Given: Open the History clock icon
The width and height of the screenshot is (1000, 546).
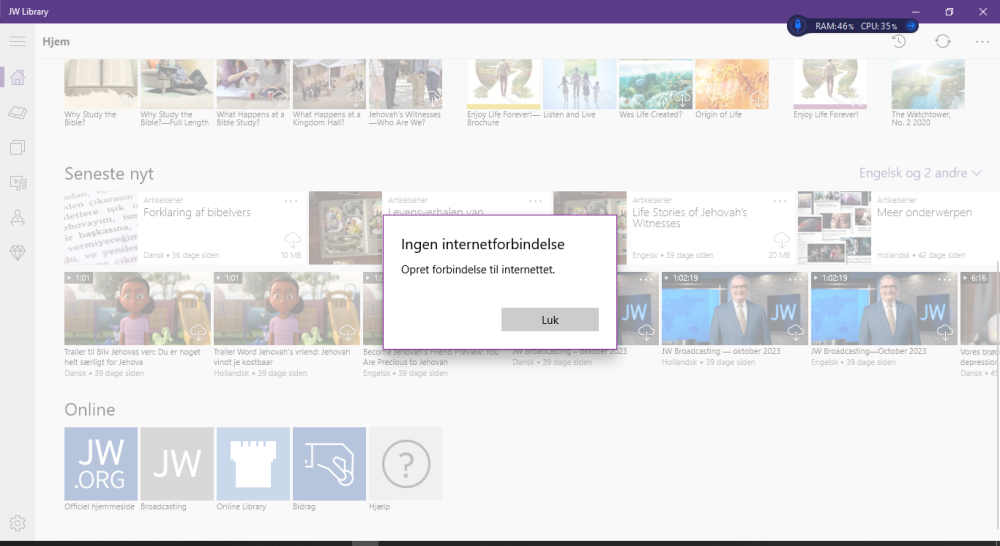Looking at the screenshot, I should coord(899,41).
